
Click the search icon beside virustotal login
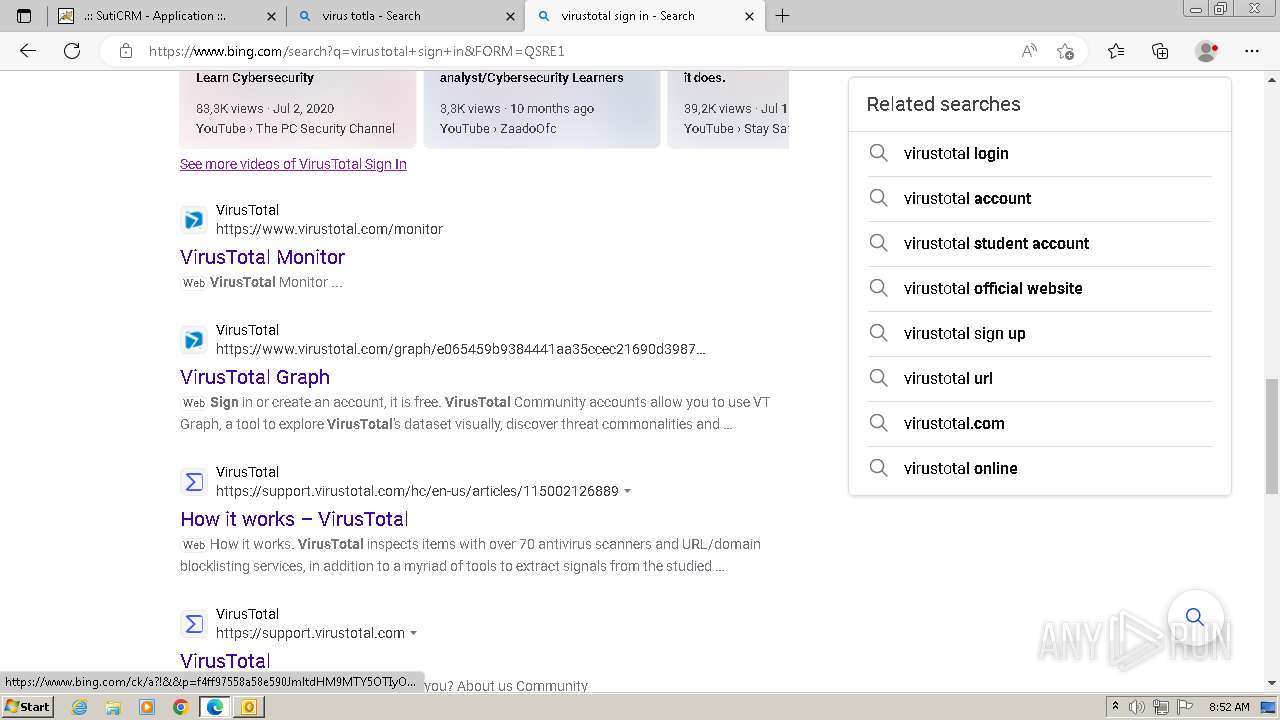[878, 153]
